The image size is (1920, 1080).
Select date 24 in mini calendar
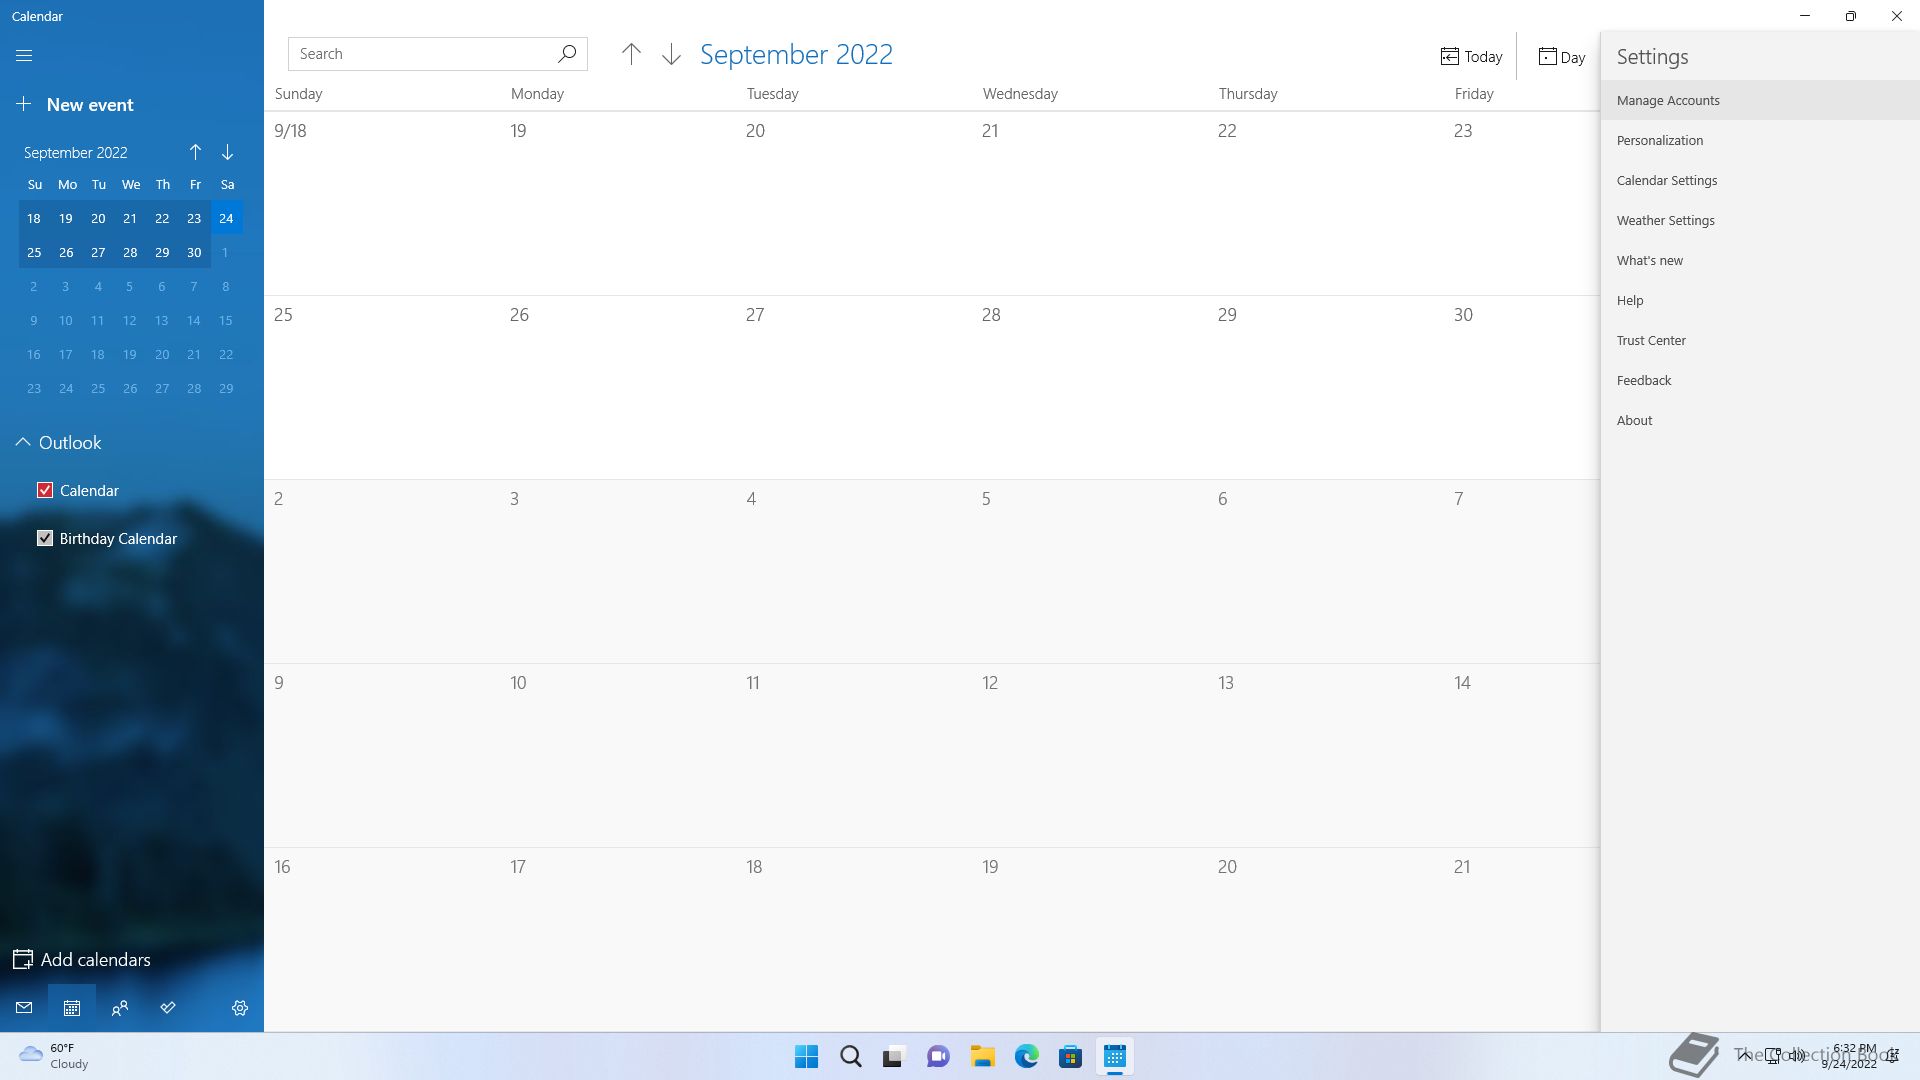click(x=227, y=218)
